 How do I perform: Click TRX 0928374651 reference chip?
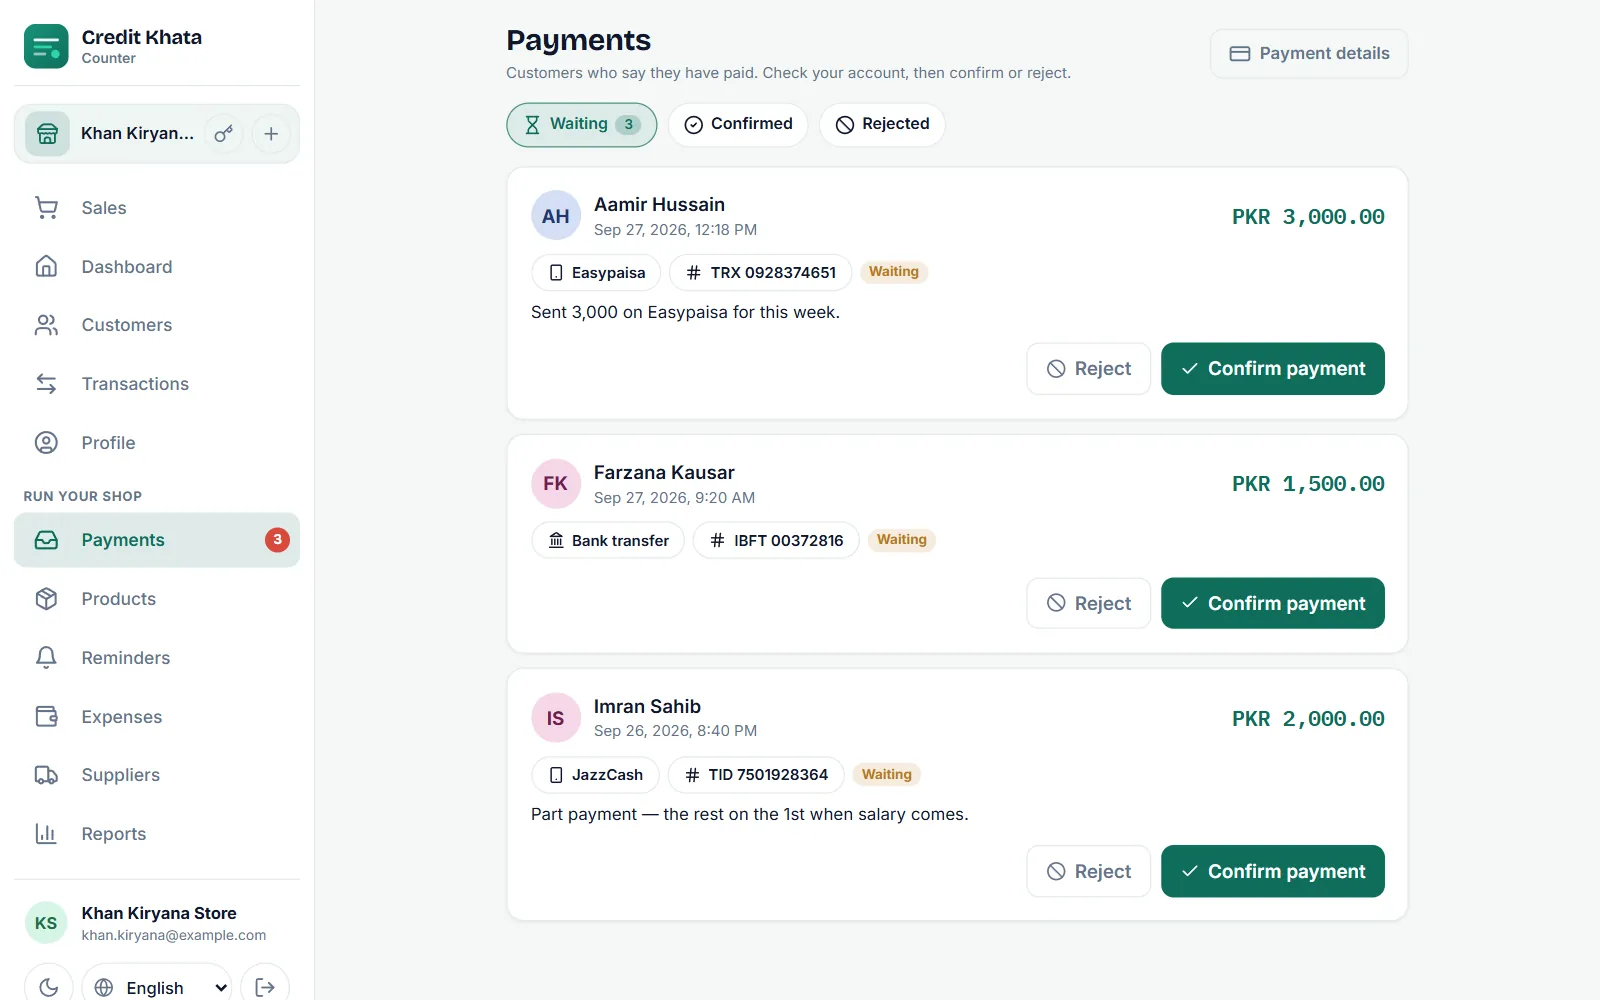[760, 273]
